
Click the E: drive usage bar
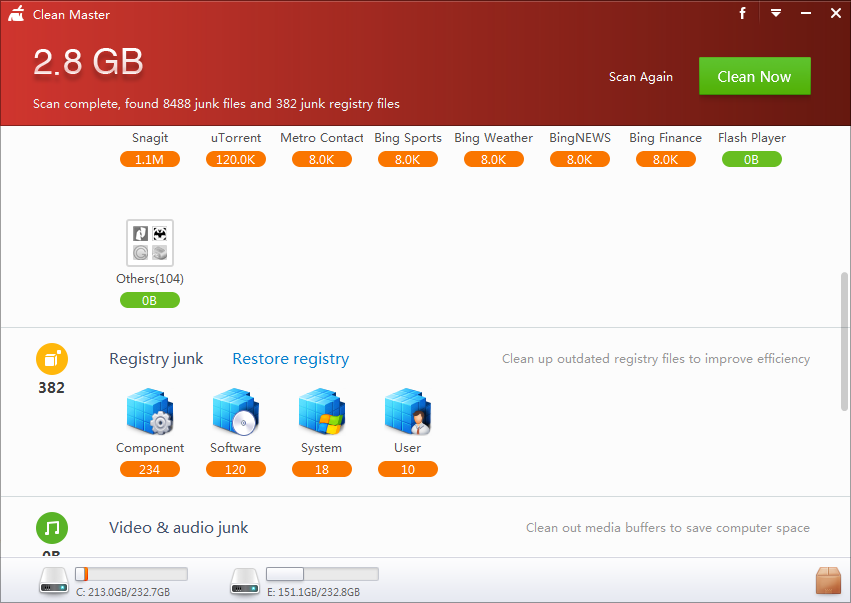pyautogui.click(x=322, y=574)
